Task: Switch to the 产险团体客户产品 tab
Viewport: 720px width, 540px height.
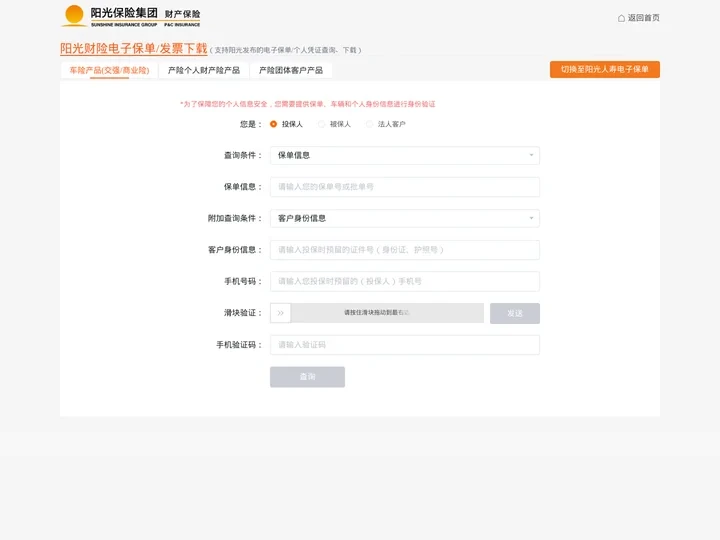Action: tap(291, 70)
